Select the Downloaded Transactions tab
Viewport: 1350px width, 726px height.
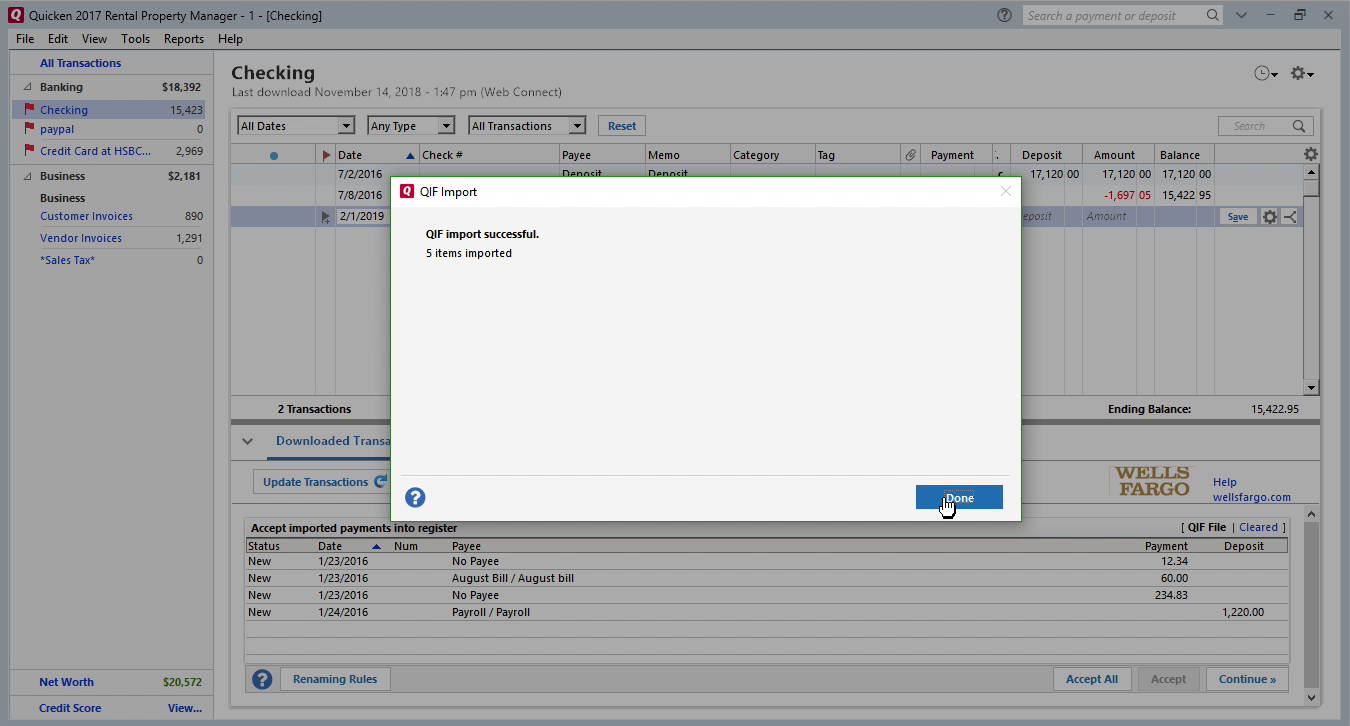[x=333, y=441]
